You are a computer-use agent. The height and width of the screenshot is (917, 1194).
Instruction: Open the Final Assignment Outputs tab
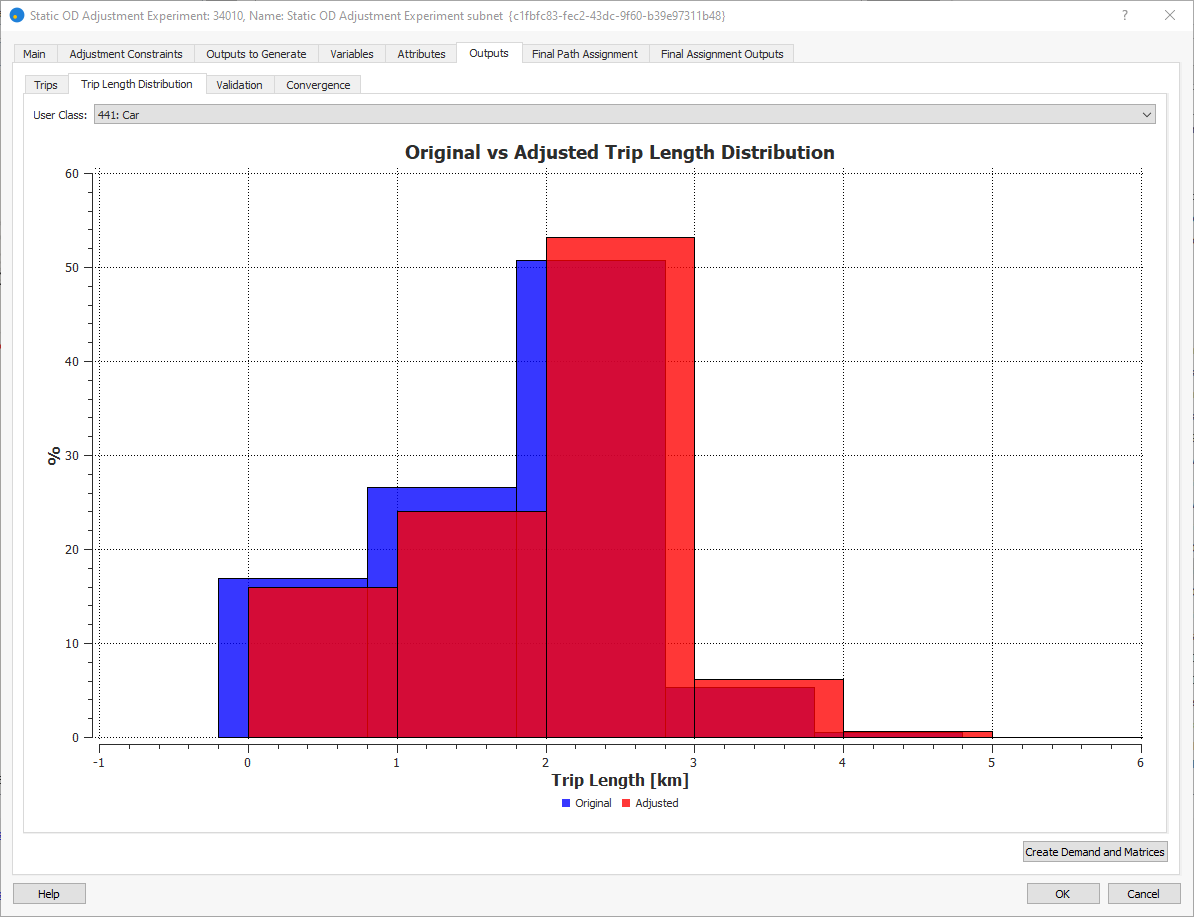point(722,54)
